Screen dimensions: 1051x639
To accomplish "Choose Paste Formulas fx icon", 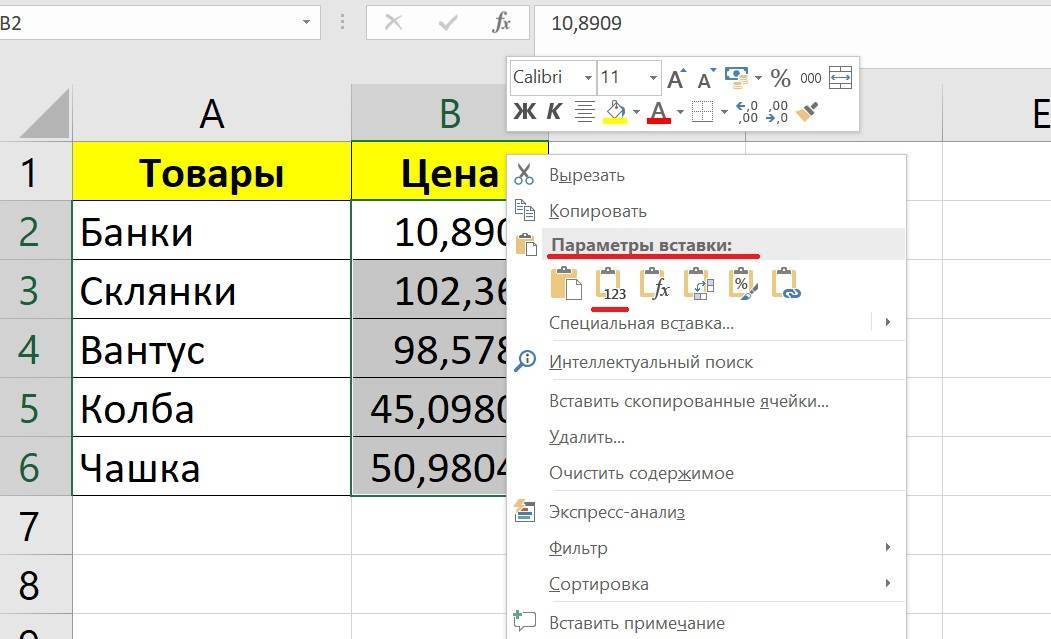I will tap(655, 284).
